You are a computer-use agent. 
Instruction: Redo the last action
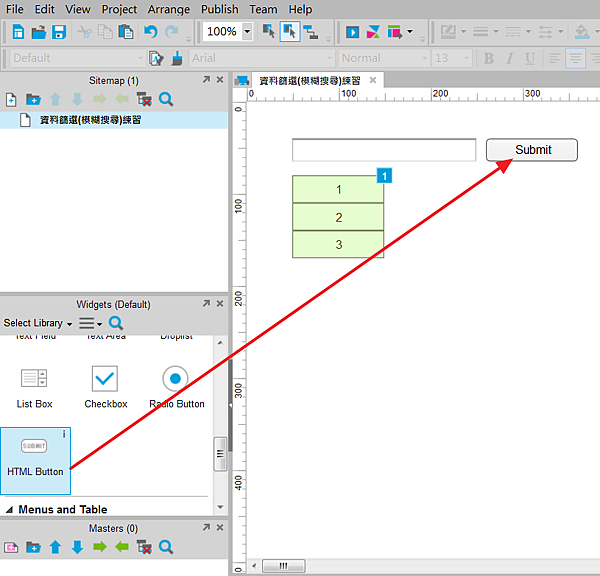pos(172,32)
